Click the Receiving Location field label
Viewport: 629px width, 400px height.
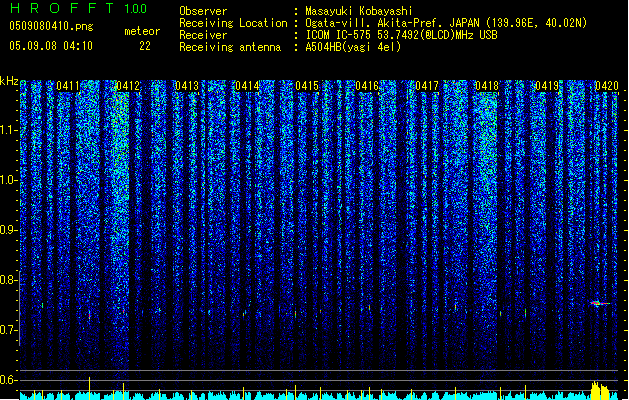tap(233, 23)
